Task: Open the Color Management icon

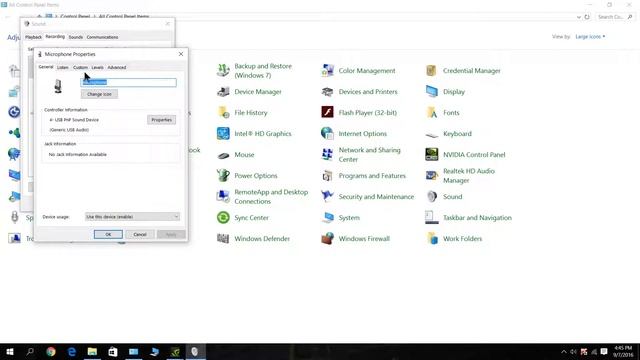Action: 327,71
